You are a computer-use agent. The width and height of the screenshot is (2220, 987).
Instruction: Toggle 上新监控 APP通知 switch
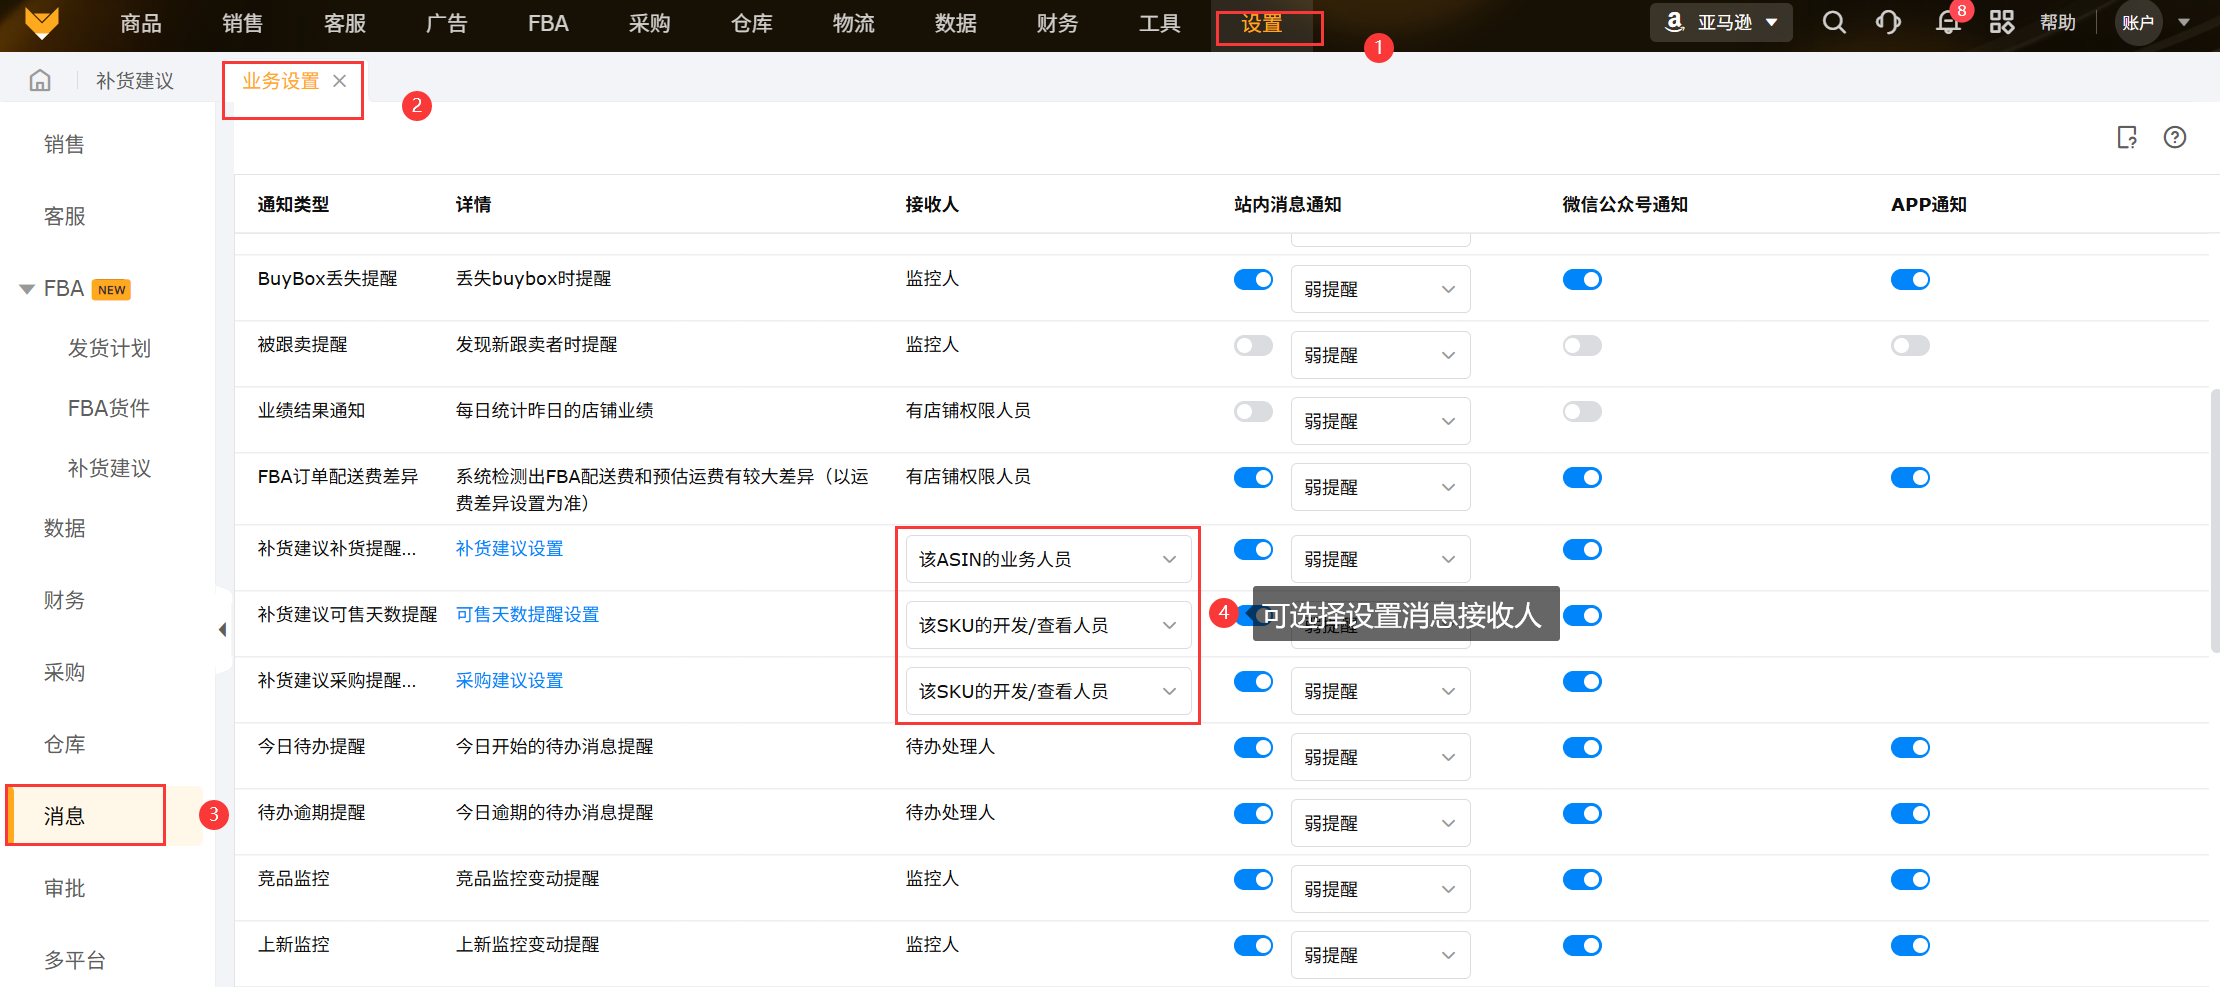(1910, 945)
